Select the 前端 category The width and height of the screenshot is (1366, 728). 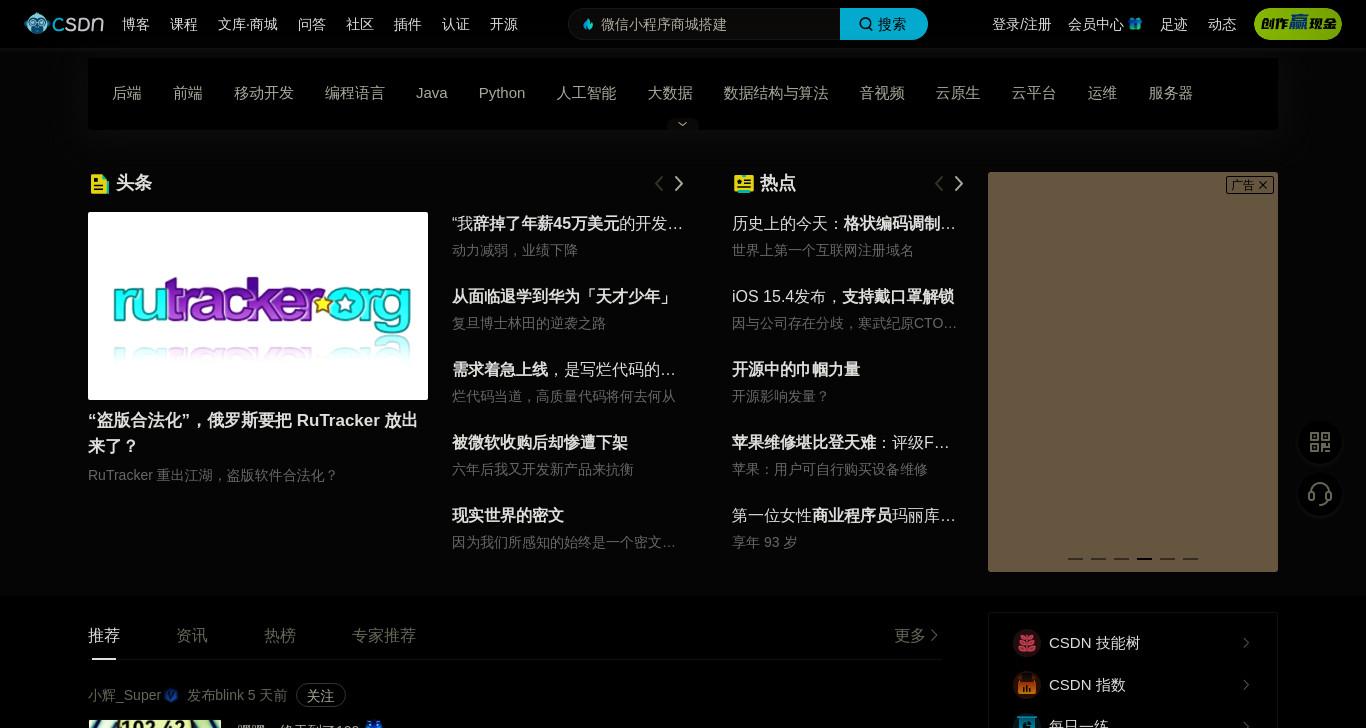coord(188,93)
